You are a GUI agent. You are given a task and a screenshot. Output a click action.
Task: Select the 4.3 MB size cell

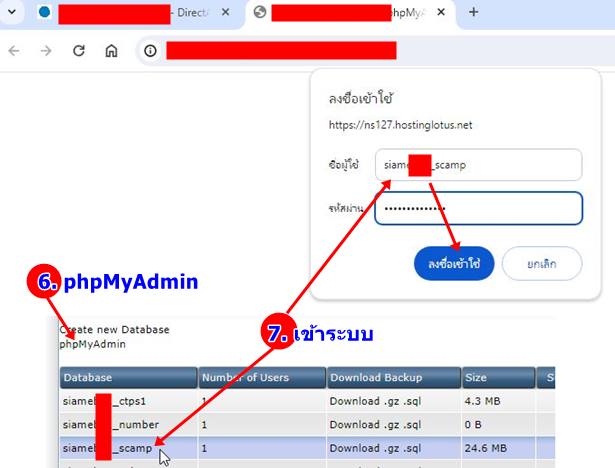tap(482, 401)
